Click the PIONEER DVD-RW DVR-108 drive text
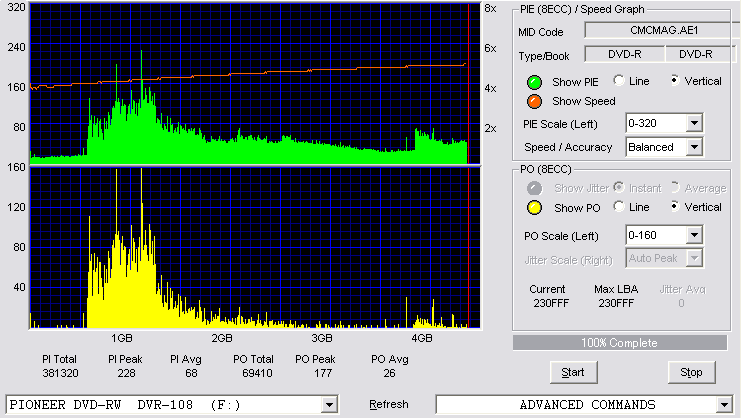Viewport: 741px width, 418px height. click(x=125, y=405)
